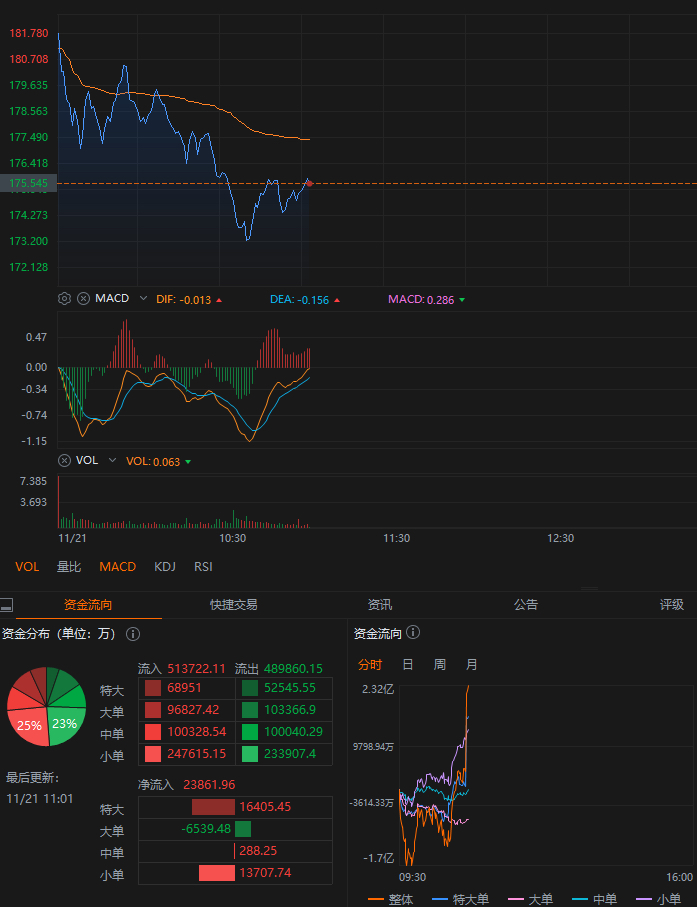
Task: Open MACD indicator settings gear
Action: click(x=65, y=298)
